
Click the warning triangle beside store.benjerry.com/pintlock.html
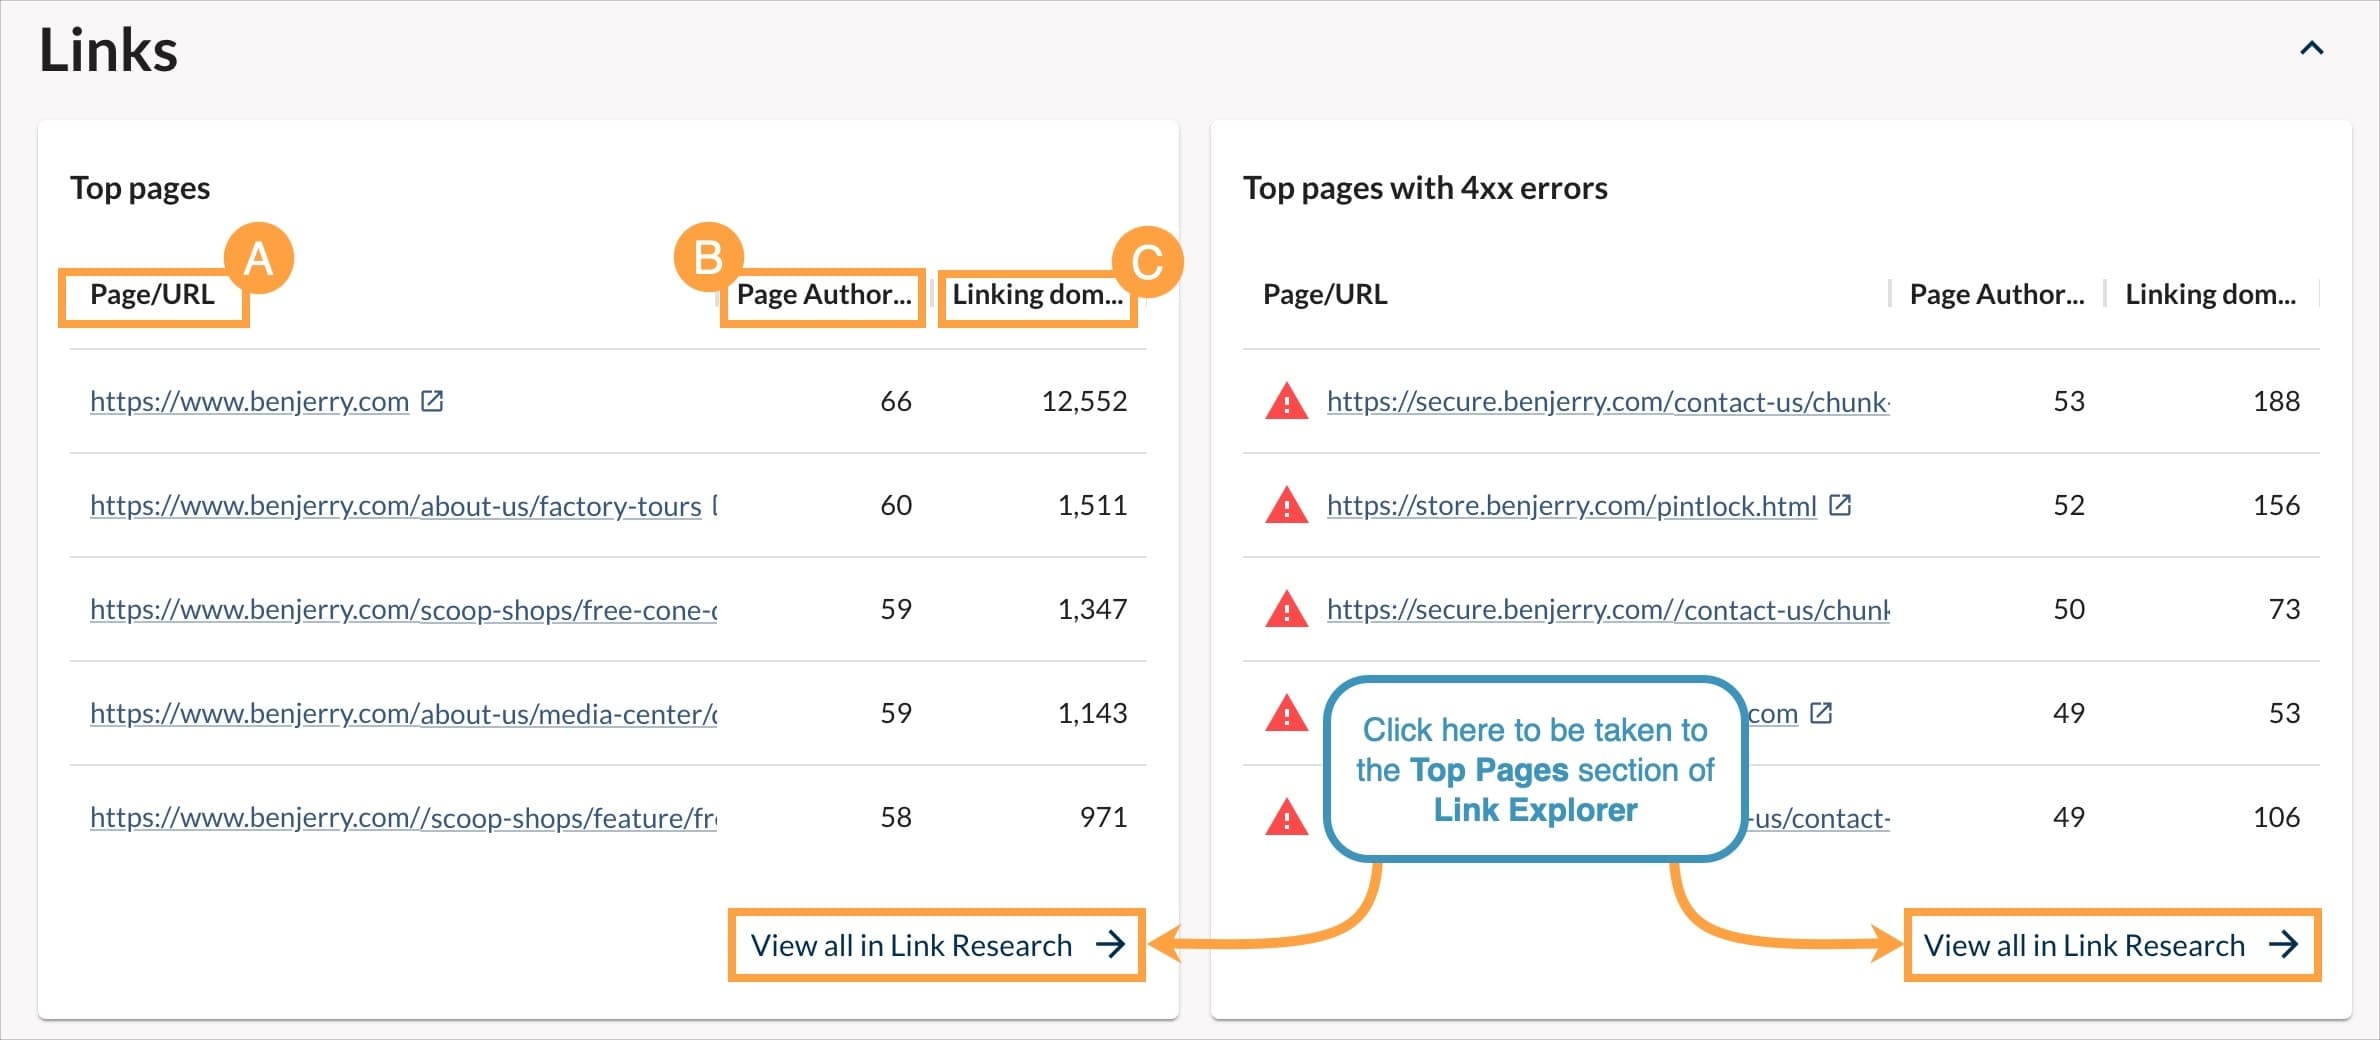click(1285, 505)
